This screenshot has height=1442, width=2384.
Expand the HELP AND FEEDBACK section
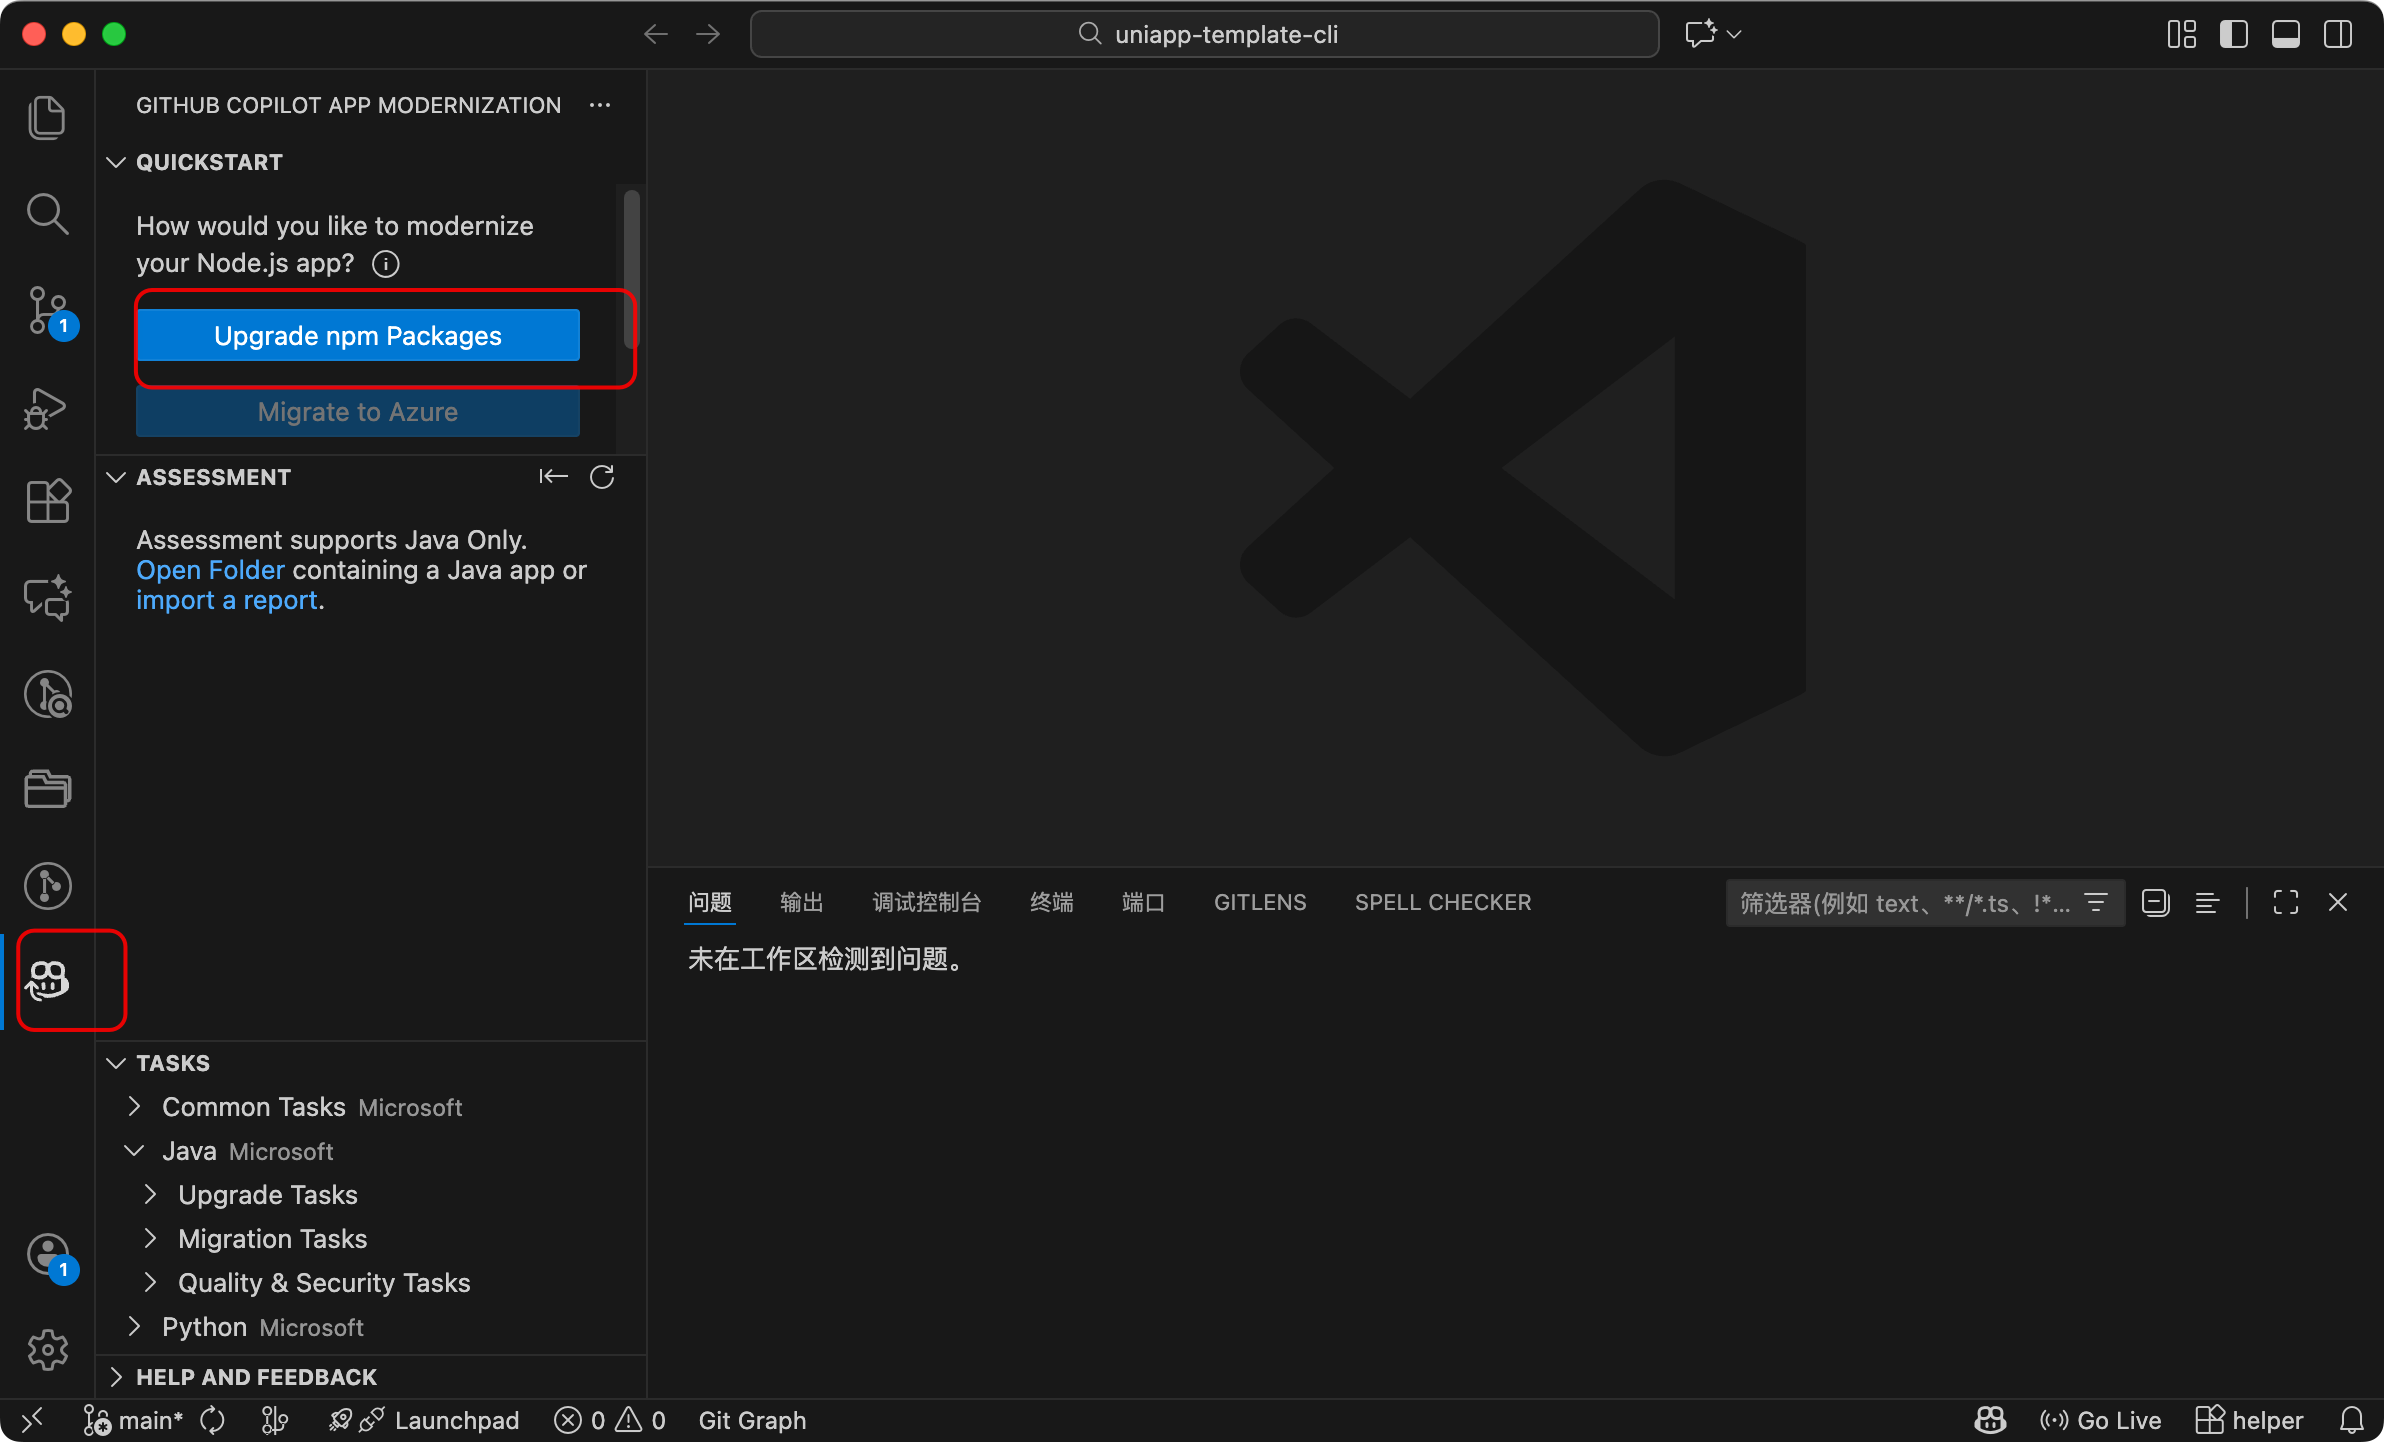click(x=256, y=1377)
